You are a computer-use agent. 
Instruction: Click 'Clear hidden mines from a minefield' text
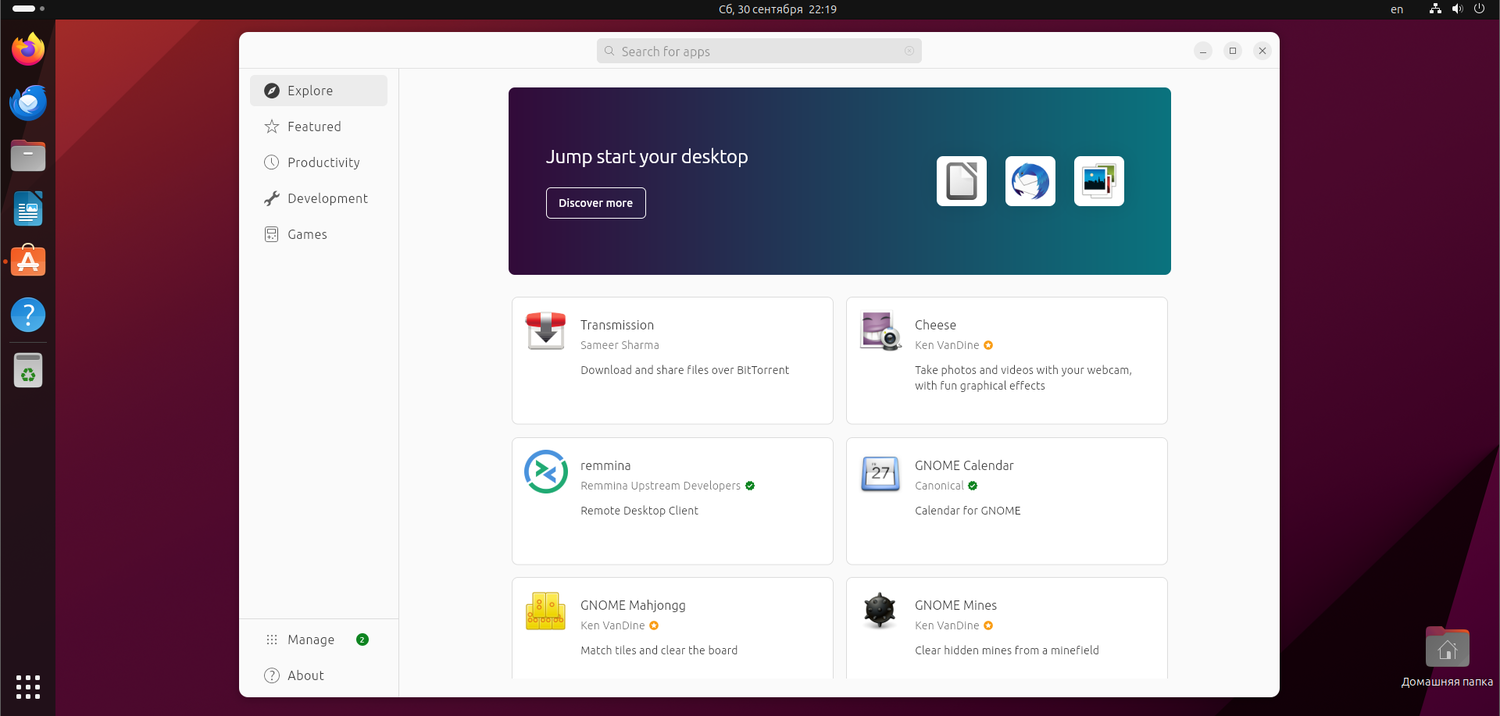pos(1006,651)
